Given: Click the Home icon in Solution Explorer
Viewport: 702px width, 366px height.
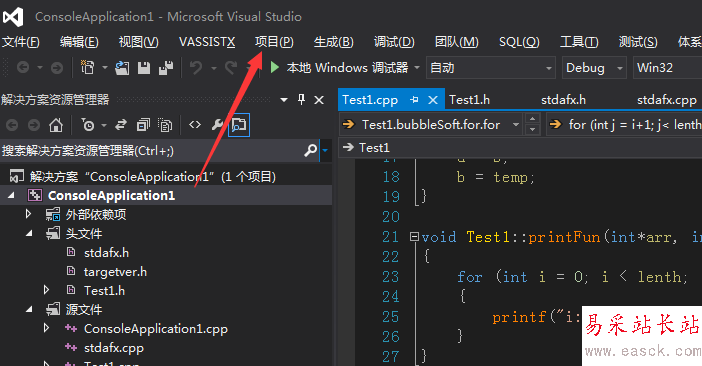Looking at the screenshot, I should coord(56,125).
